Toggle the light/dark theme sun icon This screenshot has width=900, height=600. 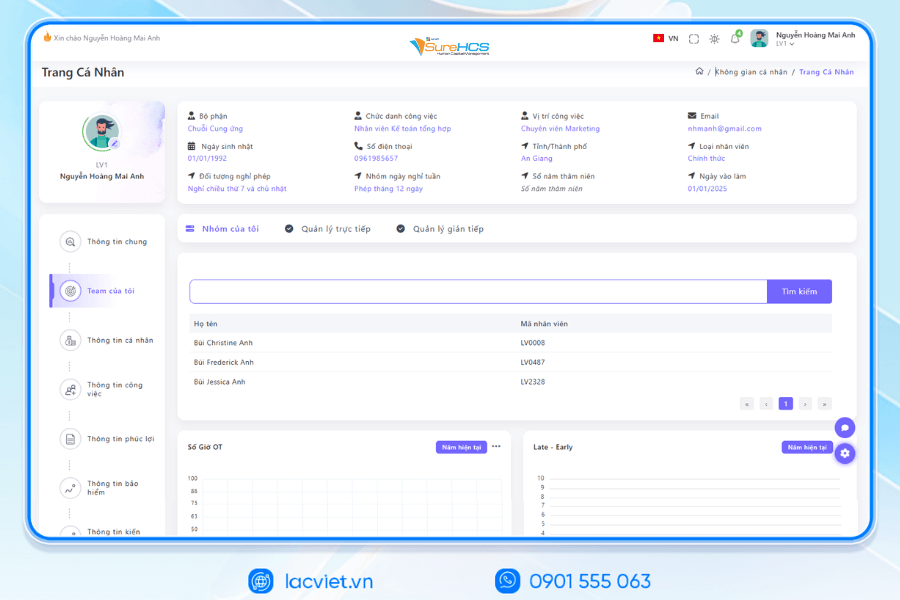tap(714, 39)
